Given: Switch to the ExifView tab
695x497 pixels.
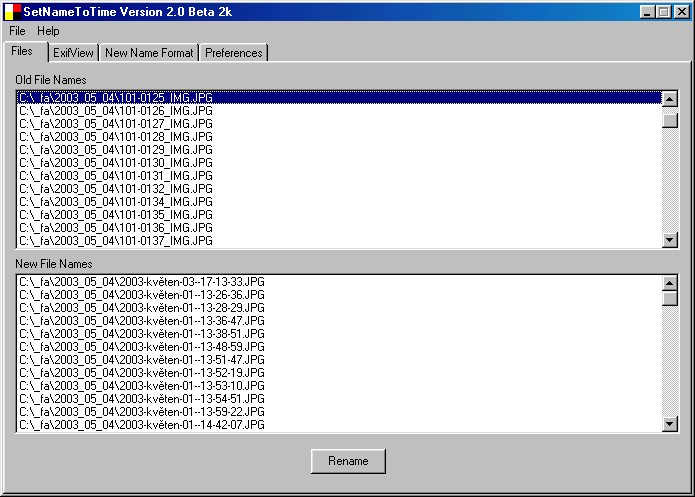Looking at the screenshot, I should click(73, 53).
